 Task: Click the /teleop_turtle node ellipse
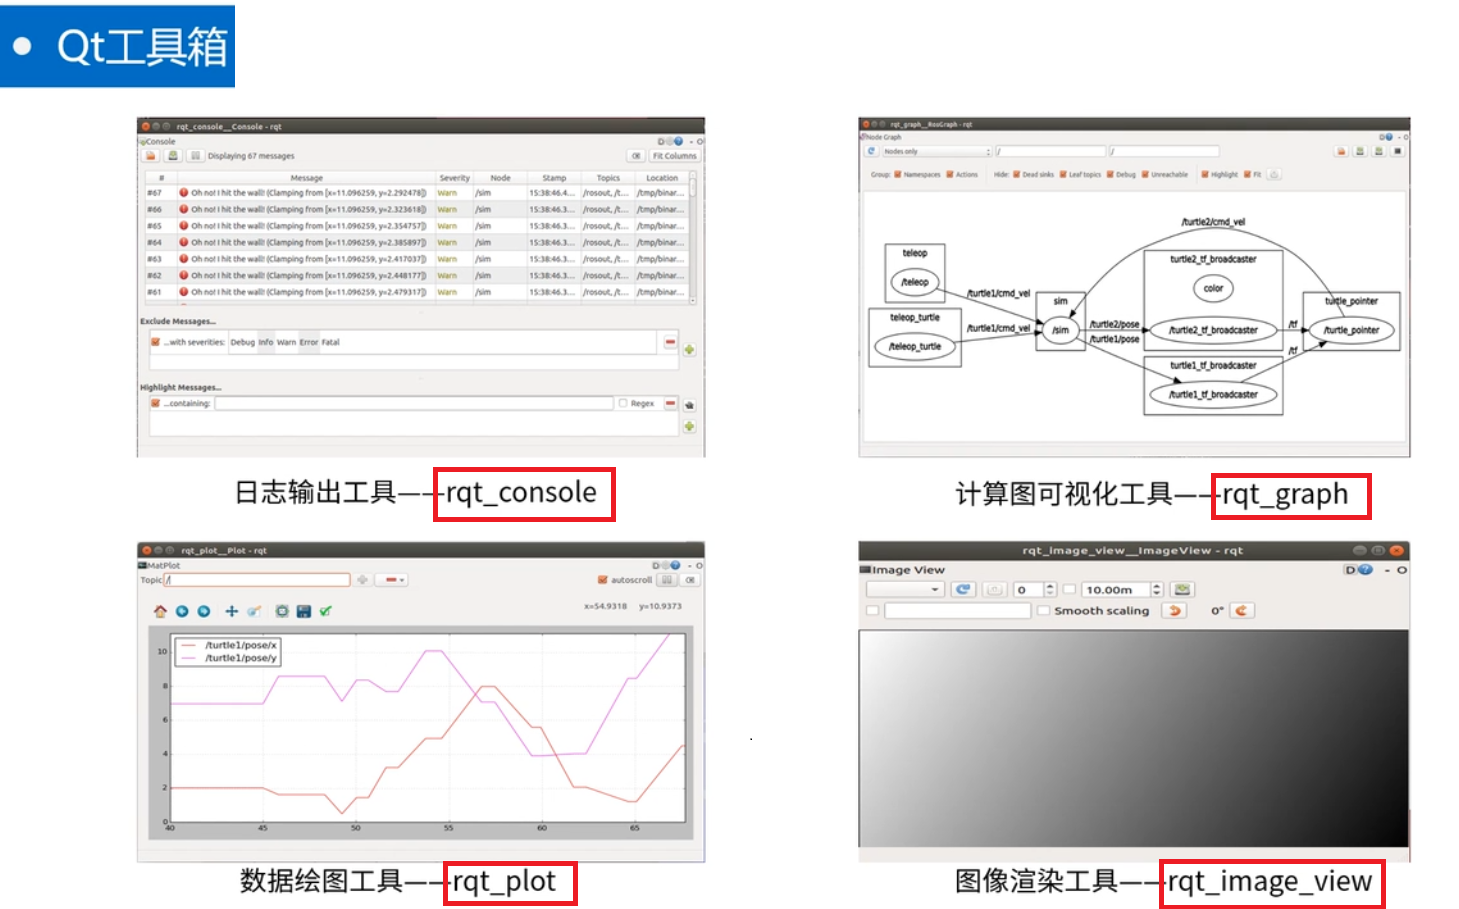tap(915, 346)
